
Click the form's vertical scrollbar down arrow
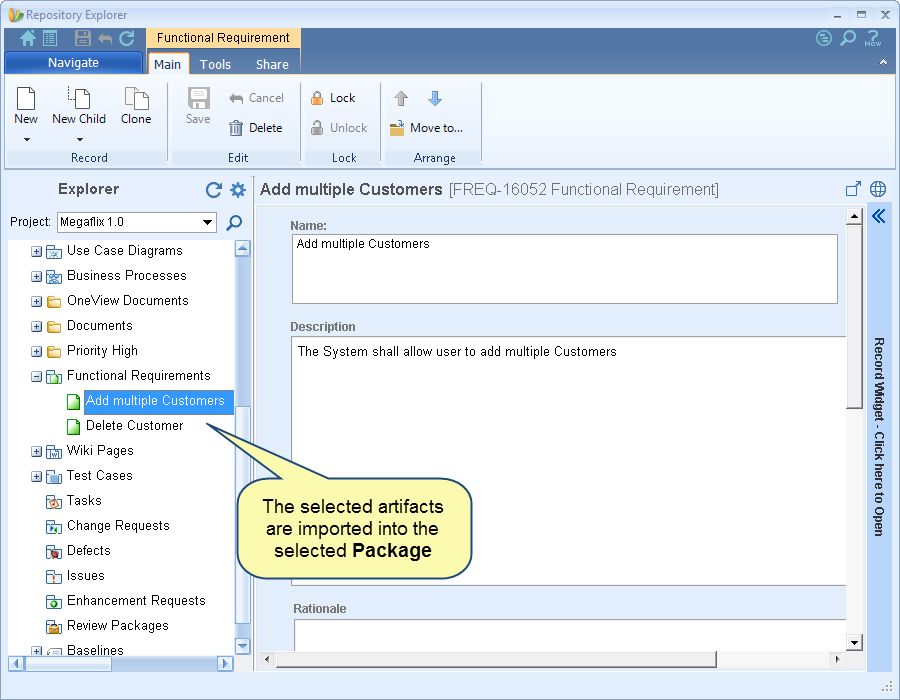click(854, 643)
